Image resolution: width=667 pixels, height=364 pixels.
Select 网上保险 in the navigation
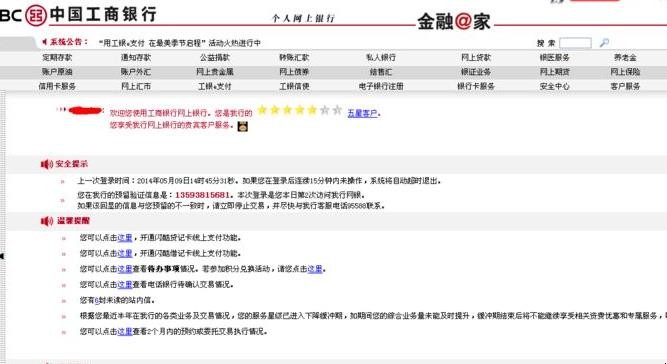625,72
